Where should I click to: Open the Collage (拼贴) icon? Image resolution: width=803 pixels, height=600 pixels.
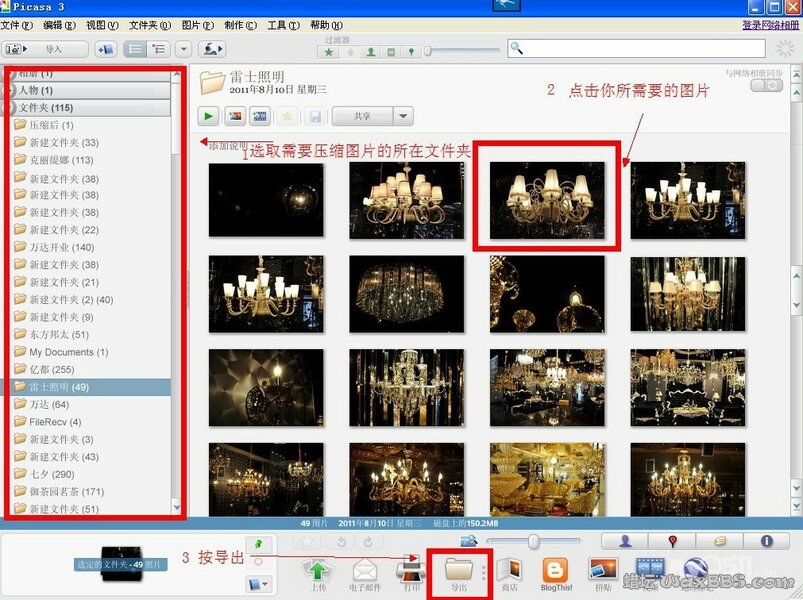602,571
